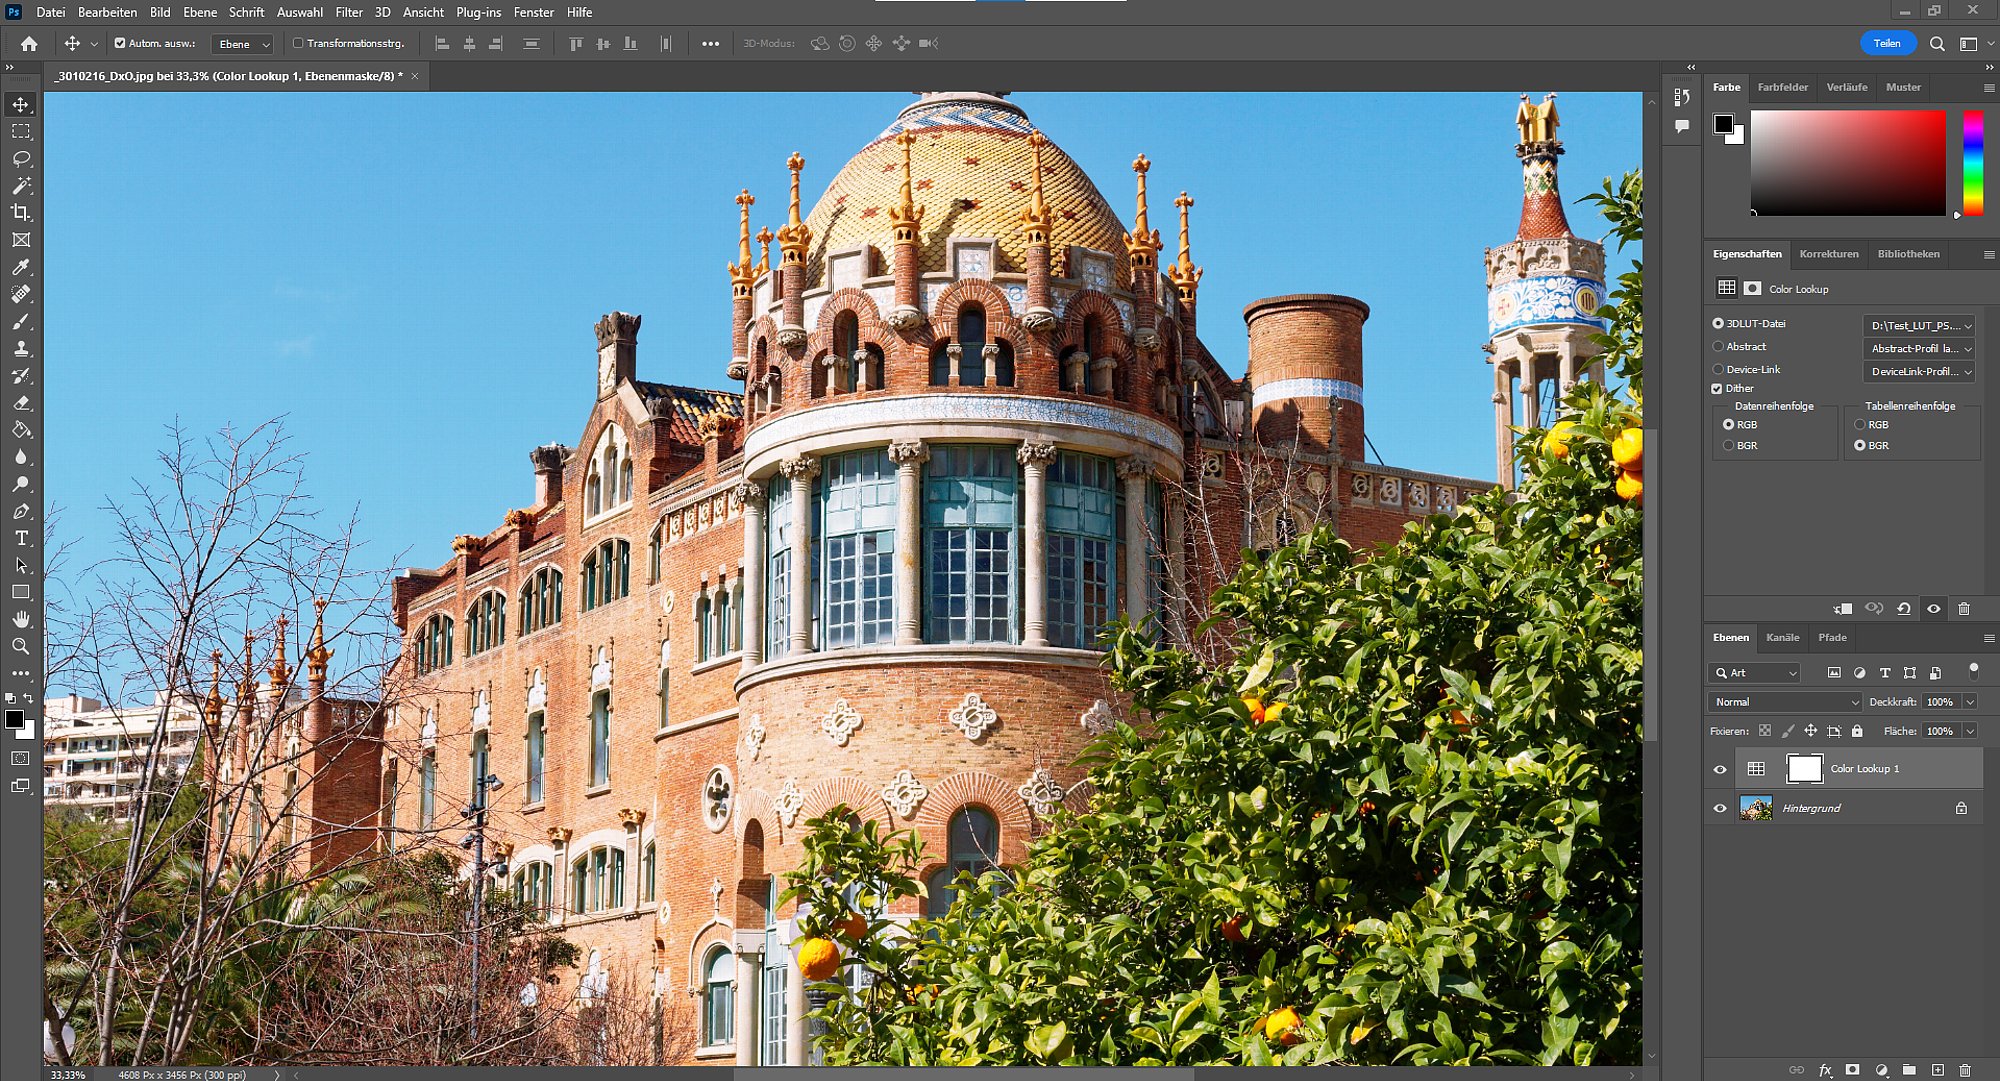Select the Healing Brush tool
The height and width of the screenshot is (1081, 2000).
tap(21, 294)
